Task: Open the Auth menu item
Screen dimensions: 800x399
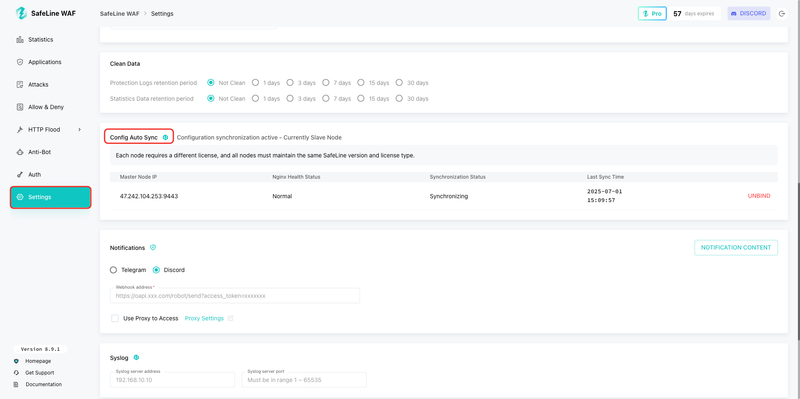Action: (51, 174)
